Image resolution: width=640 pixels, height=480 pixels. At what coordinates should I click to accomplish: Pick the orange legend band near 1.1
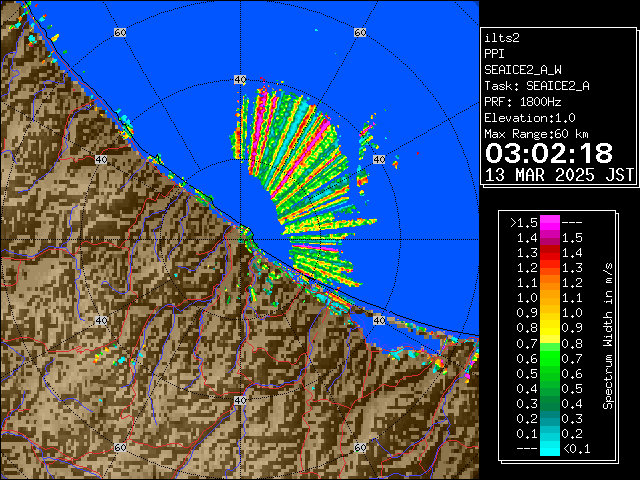550,283
